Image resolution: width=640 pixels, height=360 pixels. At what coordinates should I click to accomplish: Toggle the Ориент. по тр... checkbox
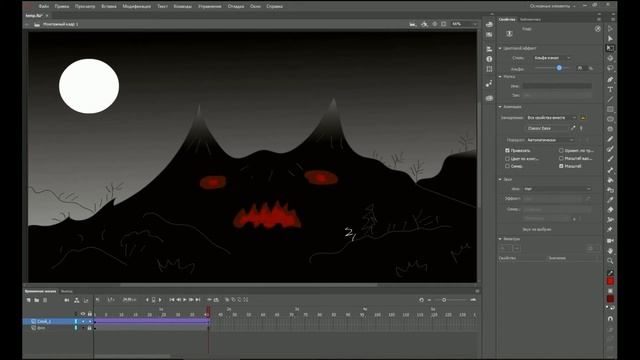561,151
